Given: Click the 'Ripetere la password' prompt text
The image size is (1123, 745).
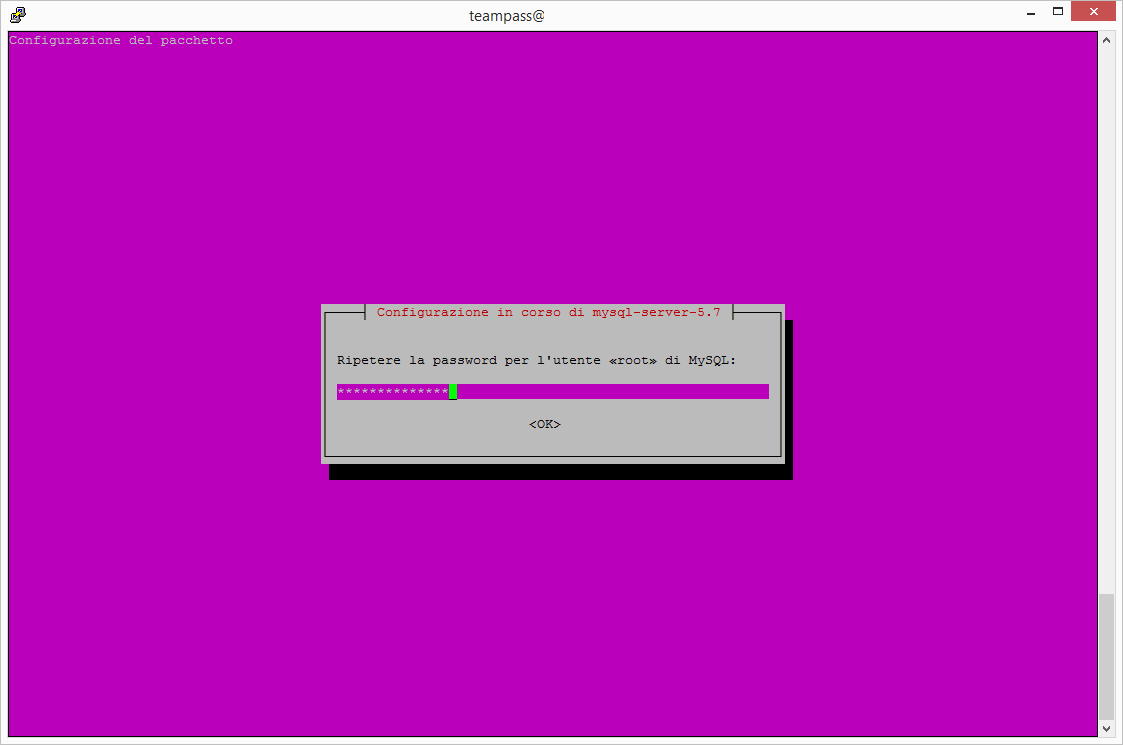Looking at the screenshot, I should [x=536, y=360].
